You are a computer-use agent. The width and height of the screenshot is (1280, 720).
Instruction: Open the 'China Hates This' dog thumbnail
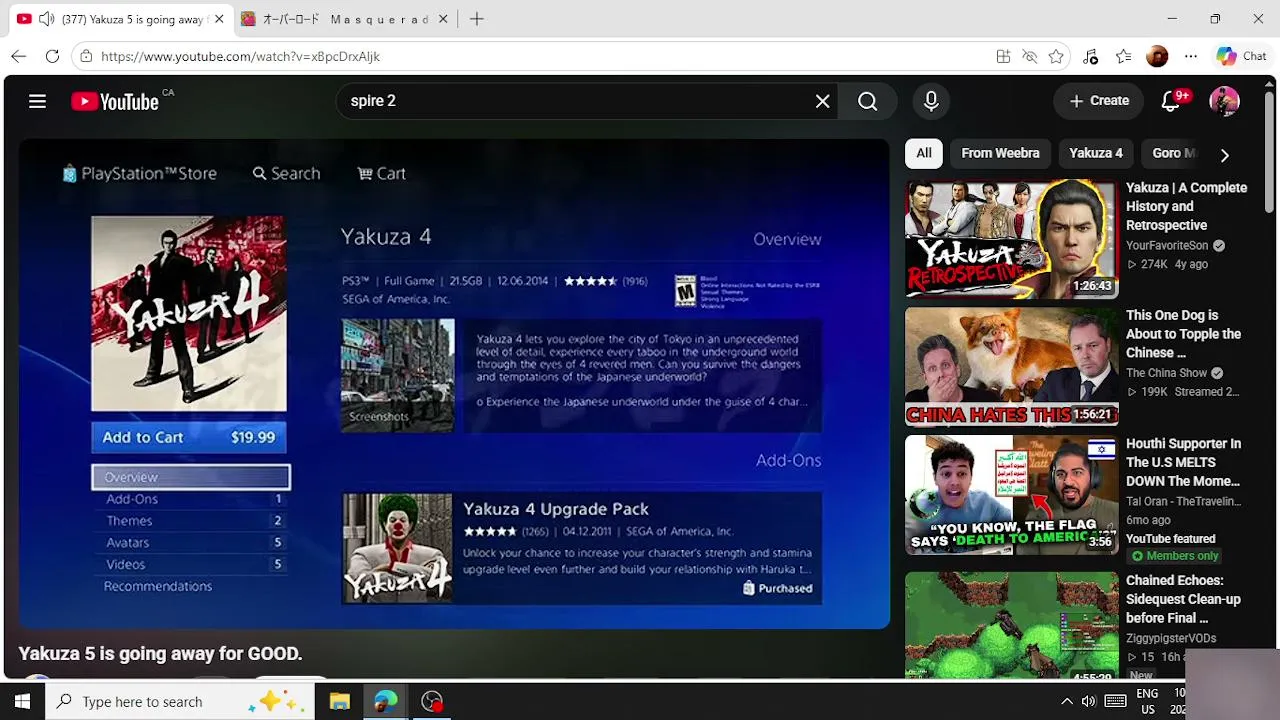pos(1011,367)
